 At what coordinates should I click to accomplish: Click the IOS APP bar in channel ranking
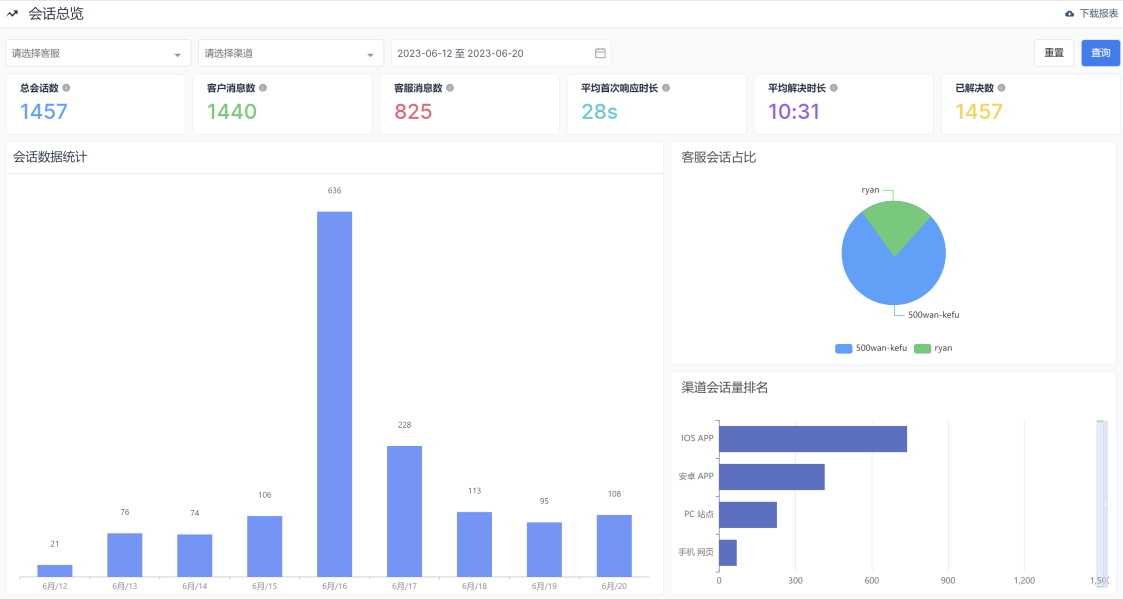[x=812, y=439]
